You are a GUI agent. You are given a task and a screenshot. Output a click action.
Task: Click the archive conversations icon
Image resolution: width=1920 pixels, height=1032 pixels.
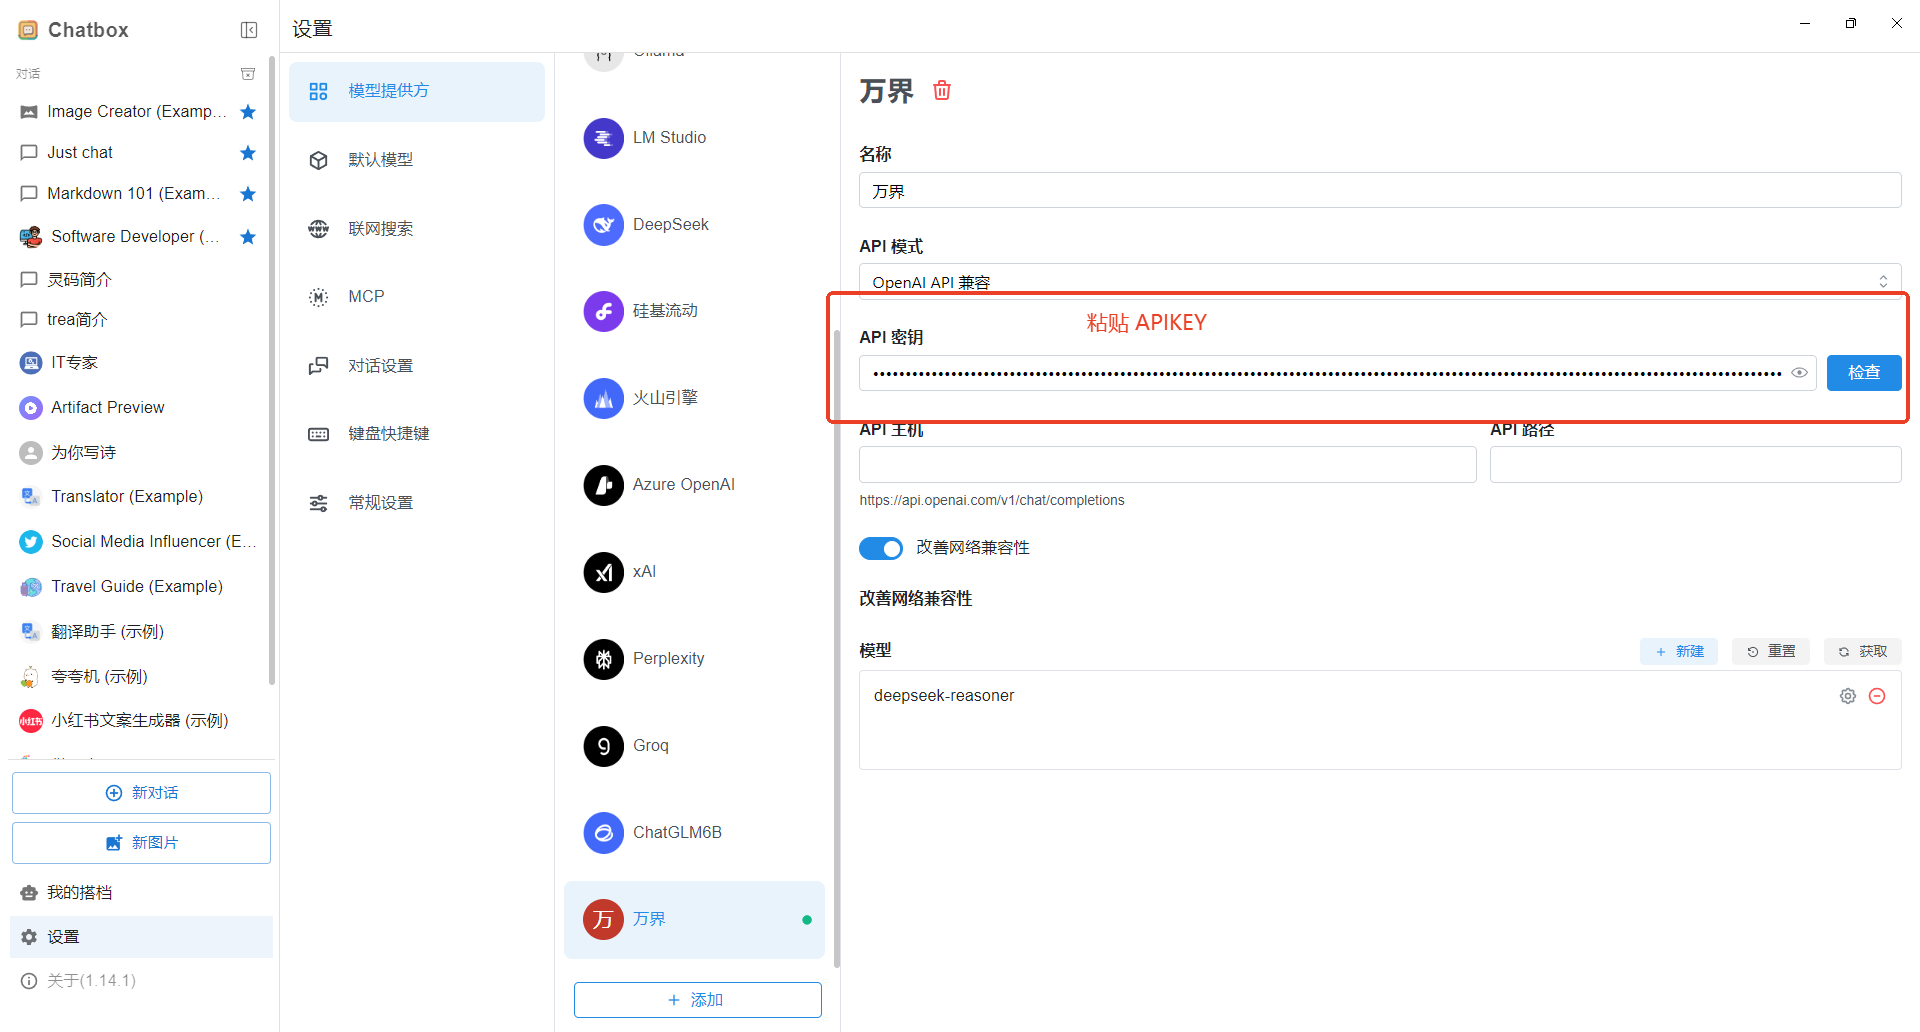point(248,74)
